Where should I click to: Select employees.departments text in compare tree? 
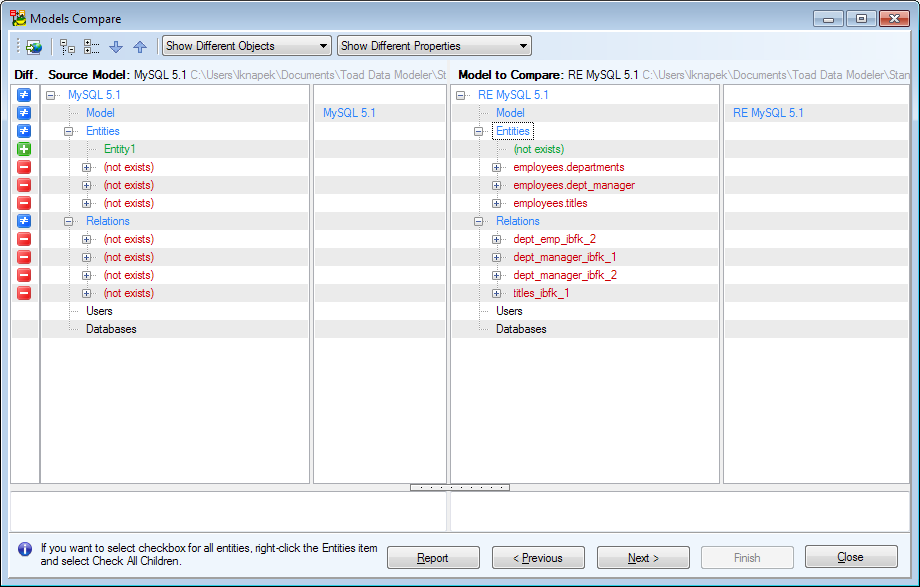(569, 167)
